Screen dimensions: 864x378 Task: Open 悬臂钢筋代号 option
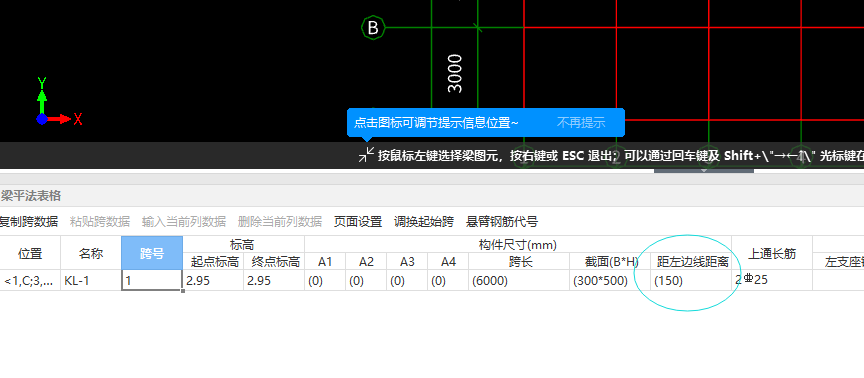[x=502, y=222]
